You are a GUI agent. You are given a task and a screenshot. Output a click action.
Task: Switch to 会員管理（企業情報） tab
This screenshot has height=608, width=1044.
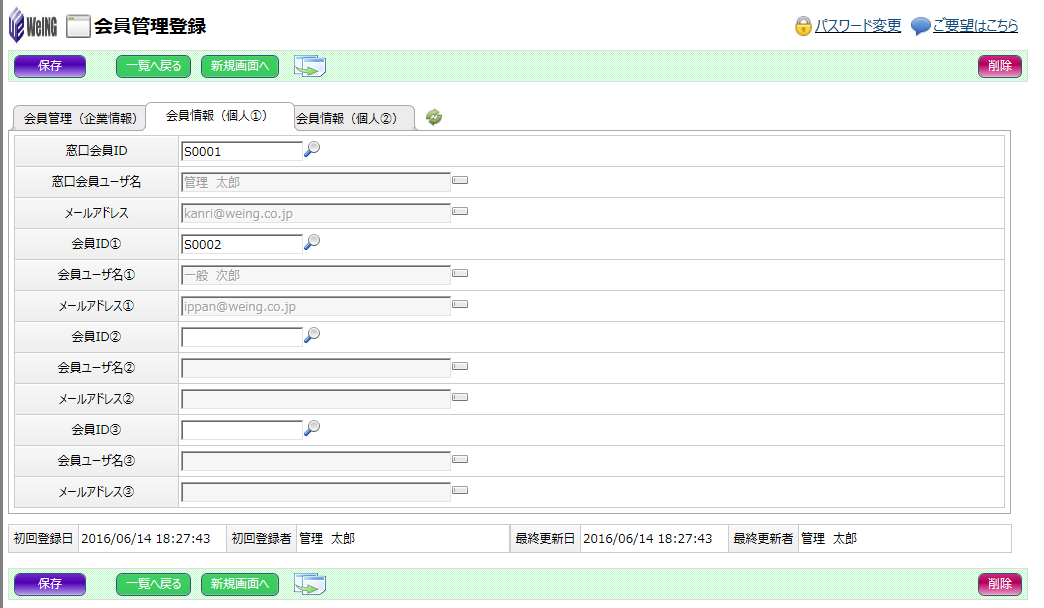80,118
